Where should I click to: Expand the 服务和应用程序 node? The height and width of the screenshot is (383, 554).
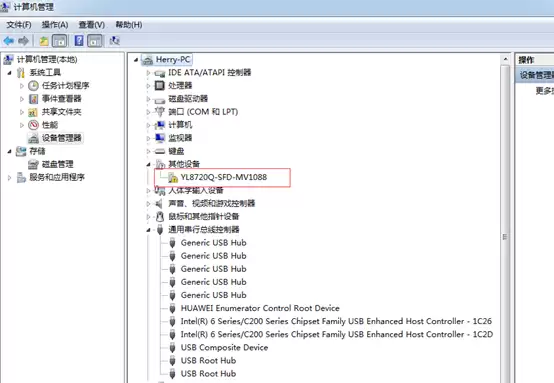(10, 178)
